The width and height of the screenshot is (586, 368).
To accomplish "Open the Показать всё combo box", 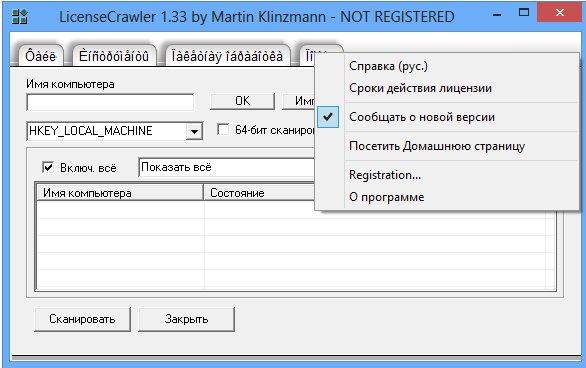I will 226,167.
